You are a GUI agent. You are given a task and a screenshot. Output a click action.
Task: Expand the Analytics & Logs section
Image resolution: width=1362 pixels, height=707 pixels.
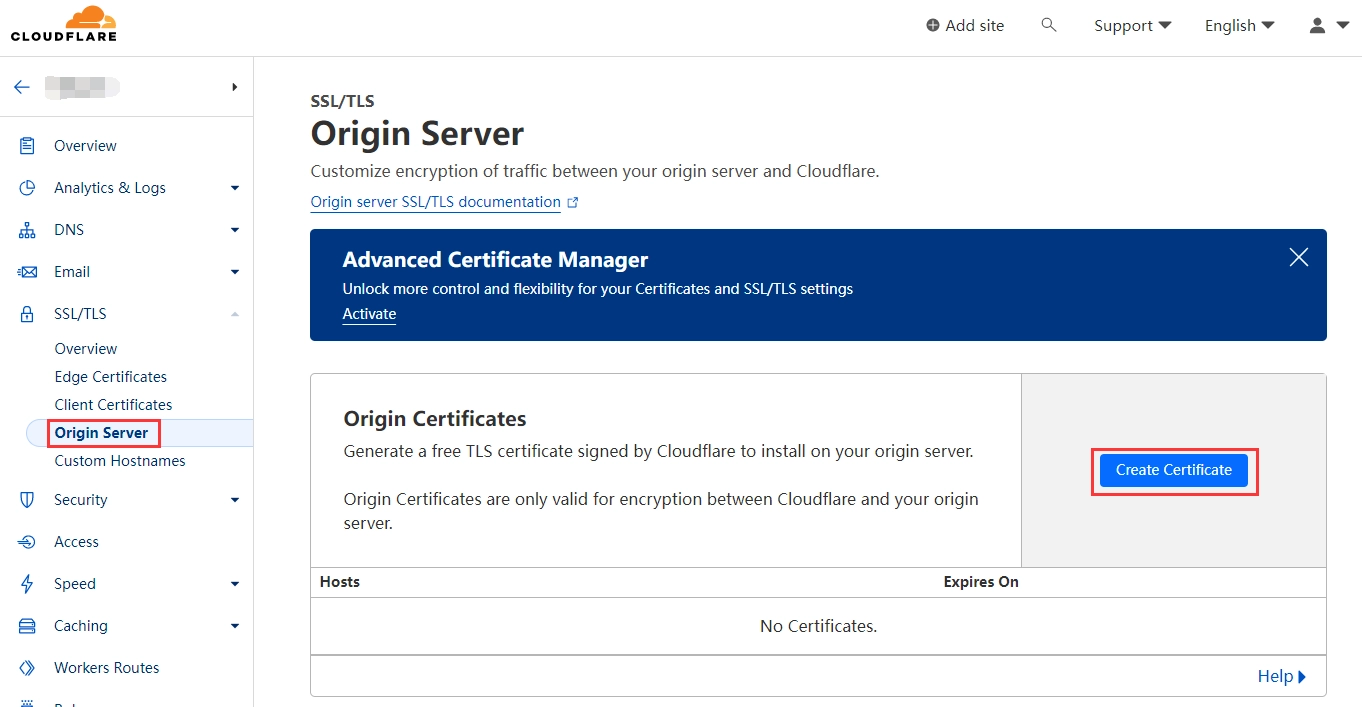click(234, 188)
